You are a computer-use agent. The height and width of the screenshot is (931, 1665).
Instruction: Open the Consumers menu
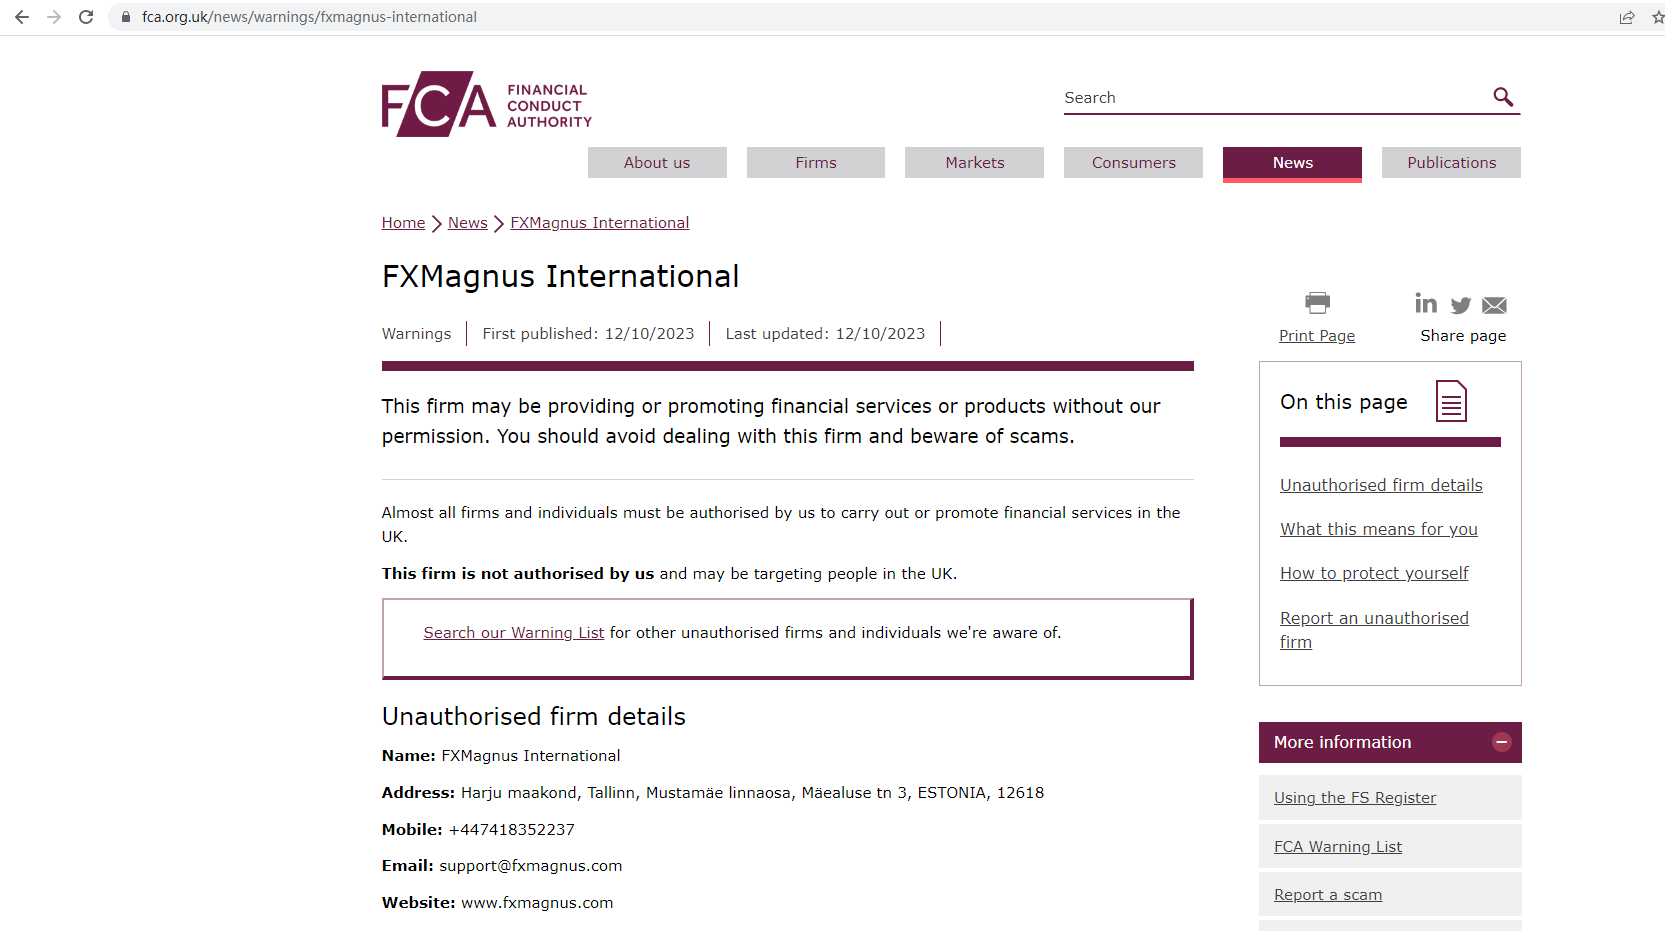(1133, 163)
